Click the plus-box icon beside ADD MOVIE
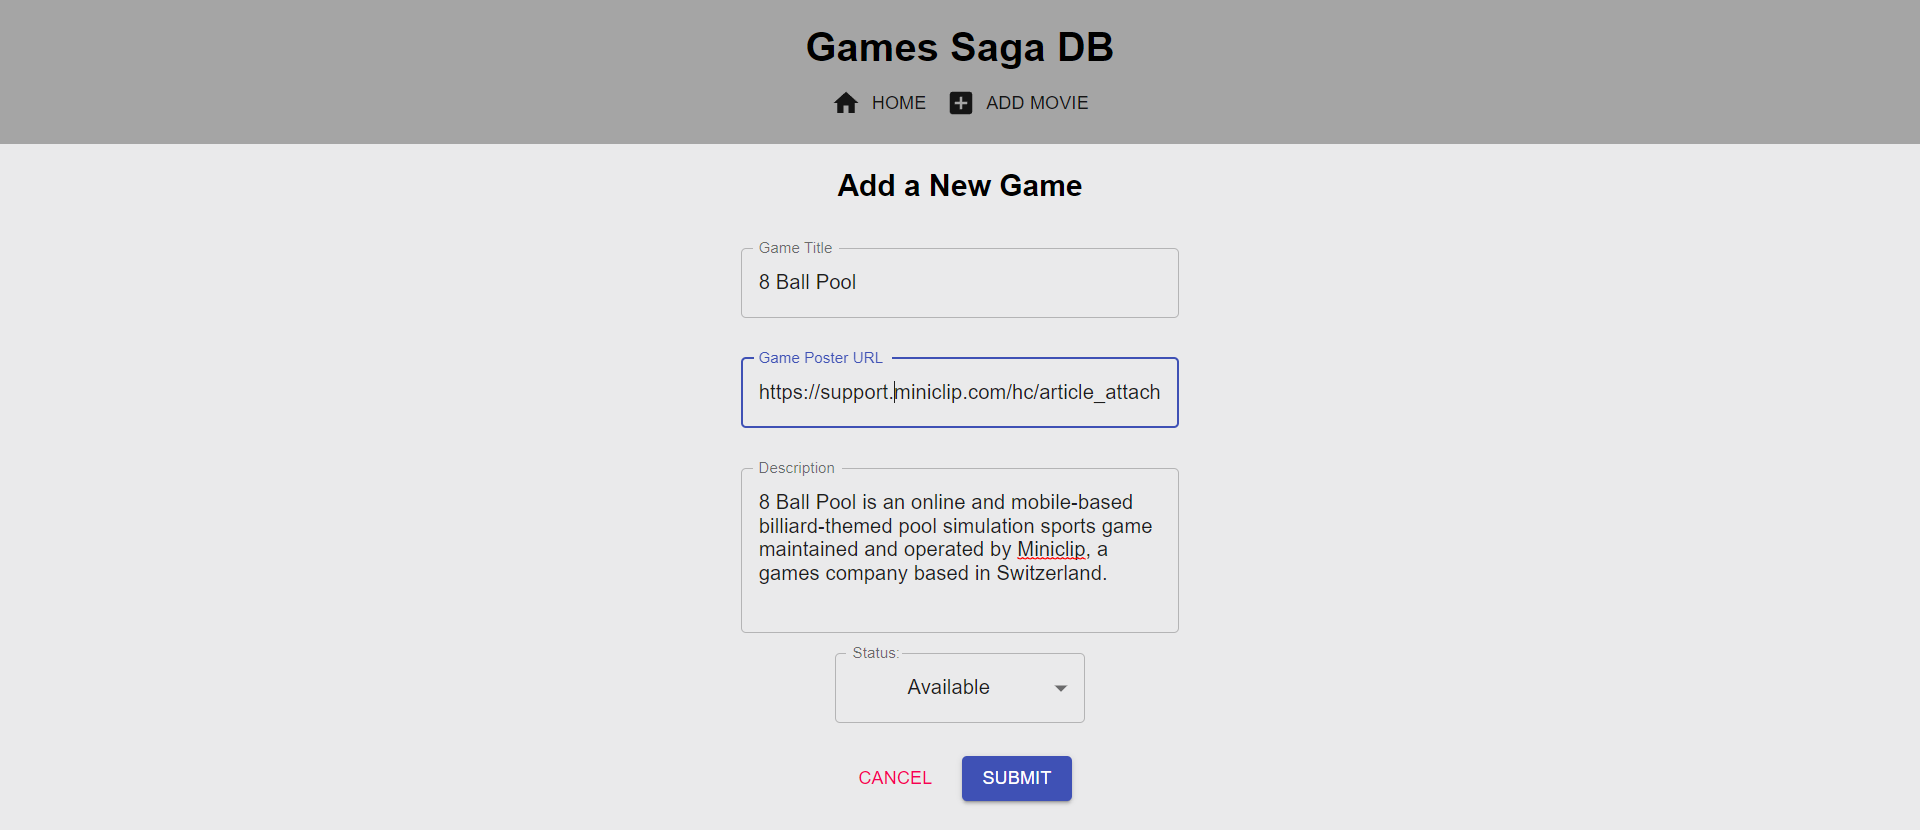Viewport: 1920px width, 830px height. (961, 103)
